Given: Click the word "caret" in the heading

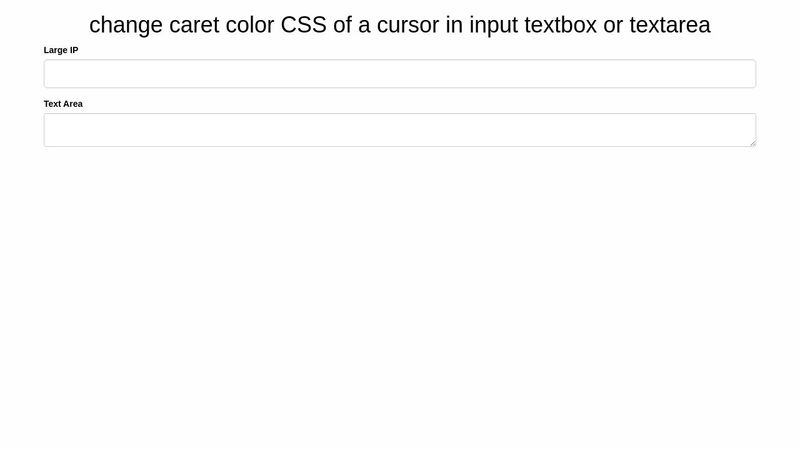Looking at the screenshot, I should pos(198,25).
